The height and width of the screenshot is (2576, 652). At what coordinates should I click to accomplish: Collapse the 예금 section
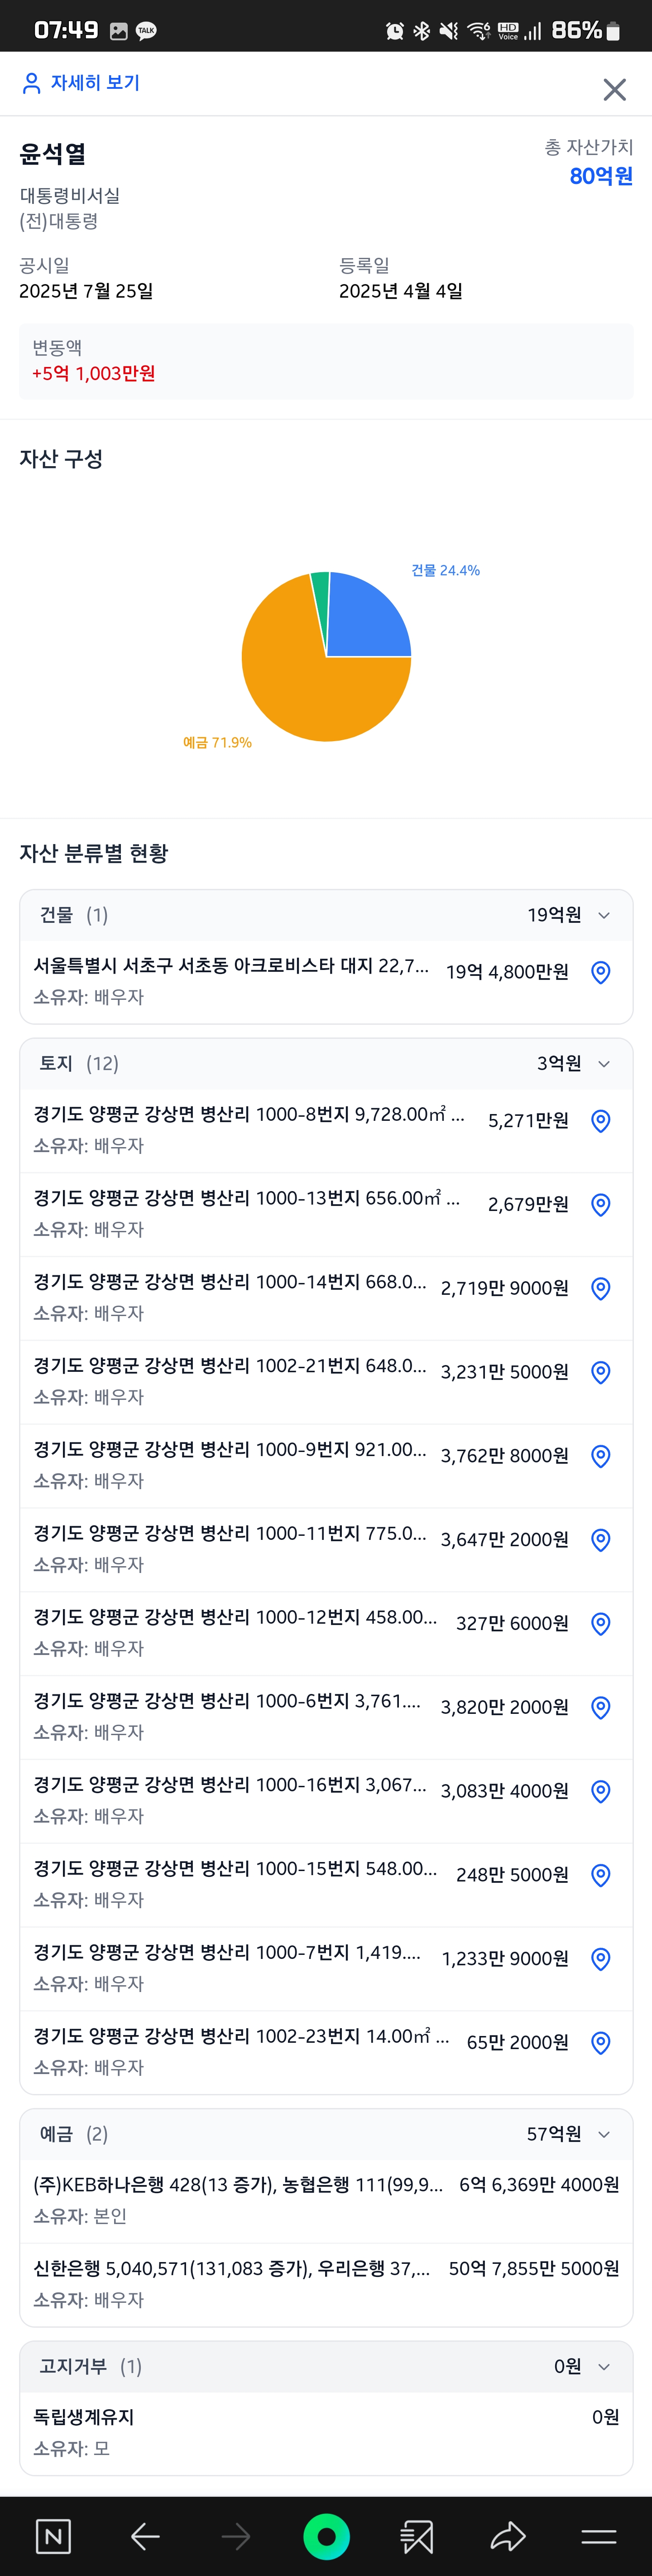[604, 2134]
